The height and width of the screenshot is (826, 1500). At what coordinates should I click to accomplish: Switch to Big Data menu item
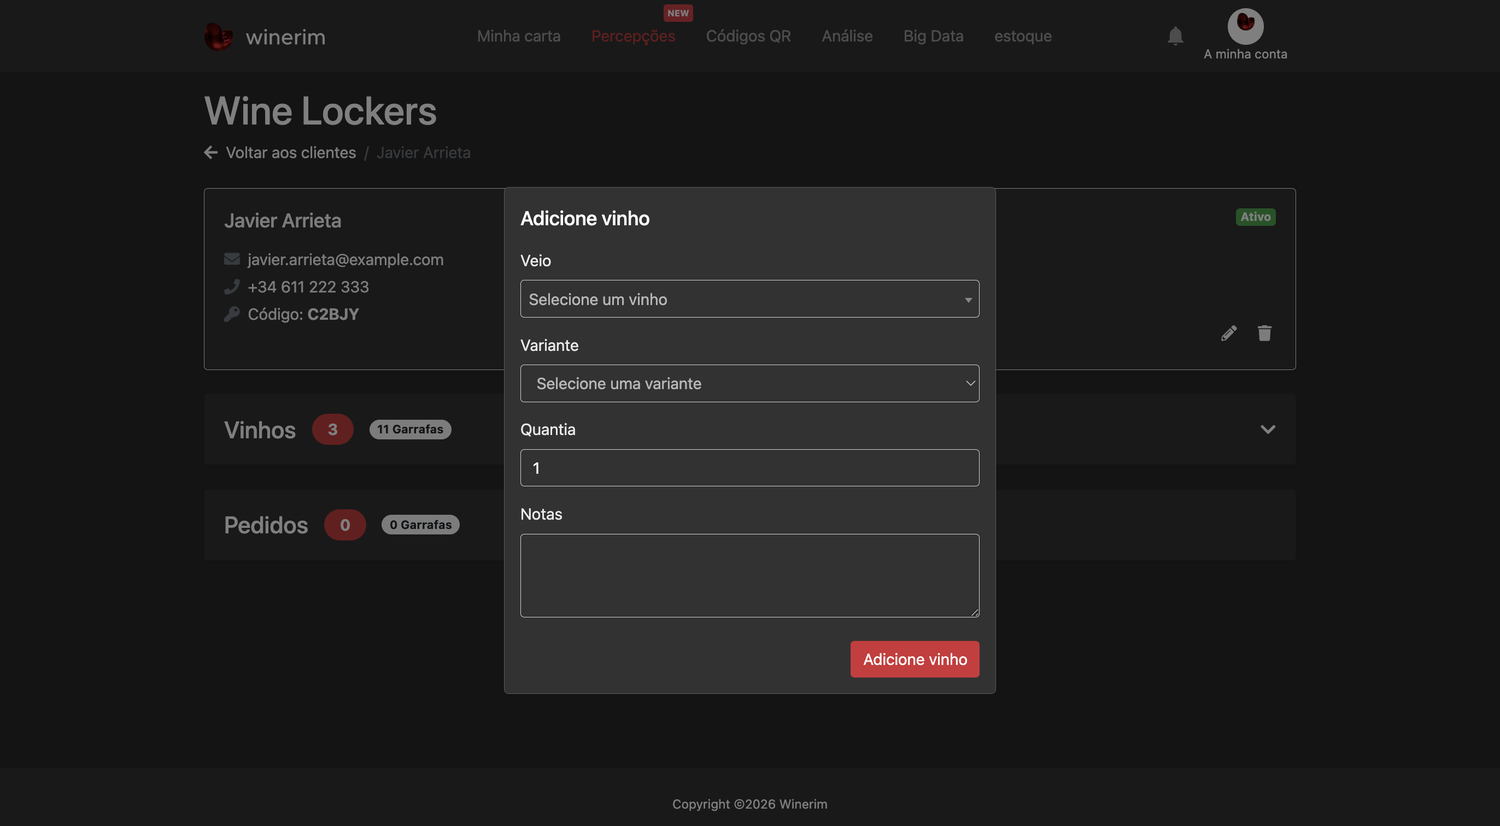click(x=933, y=36)
